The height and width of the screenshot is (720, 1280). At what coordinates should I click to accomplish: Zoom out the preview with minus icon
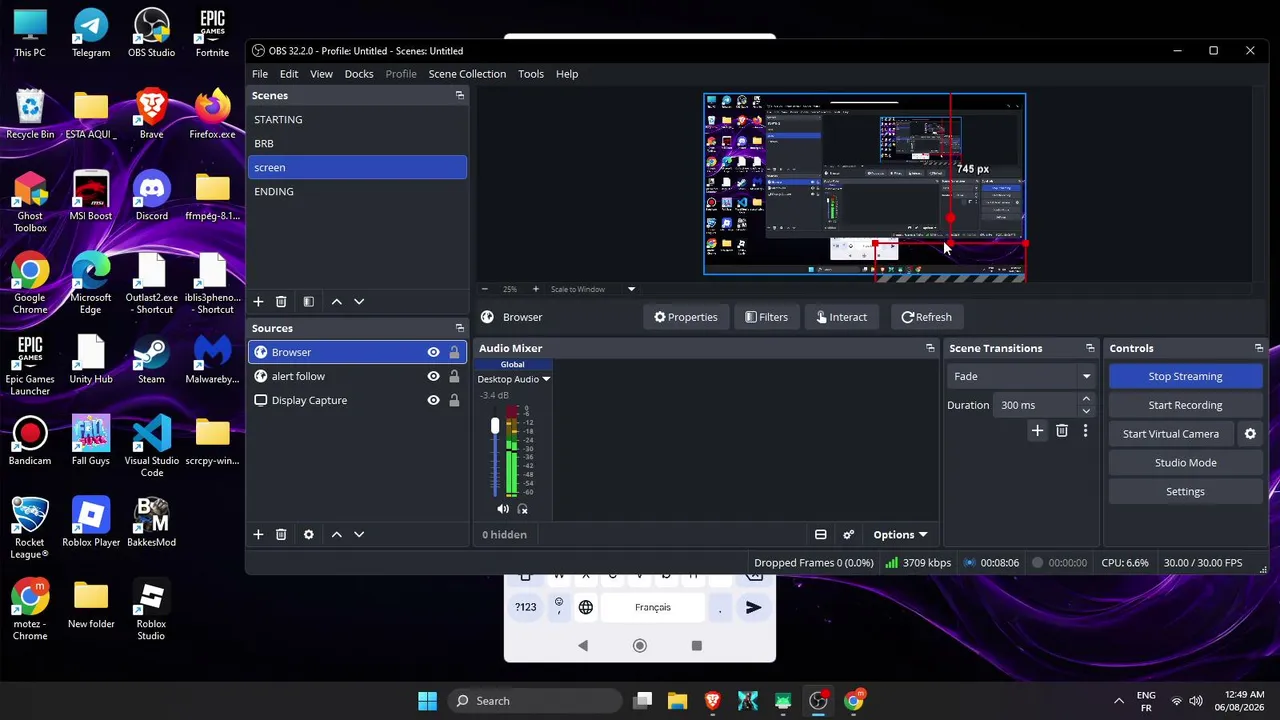pyautogui.click(x=485, y=289)
